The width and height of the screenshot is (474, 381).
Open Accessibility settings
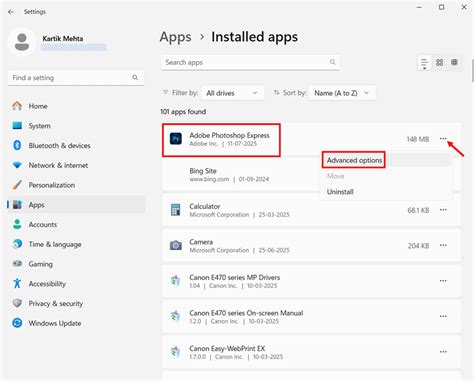76,284
